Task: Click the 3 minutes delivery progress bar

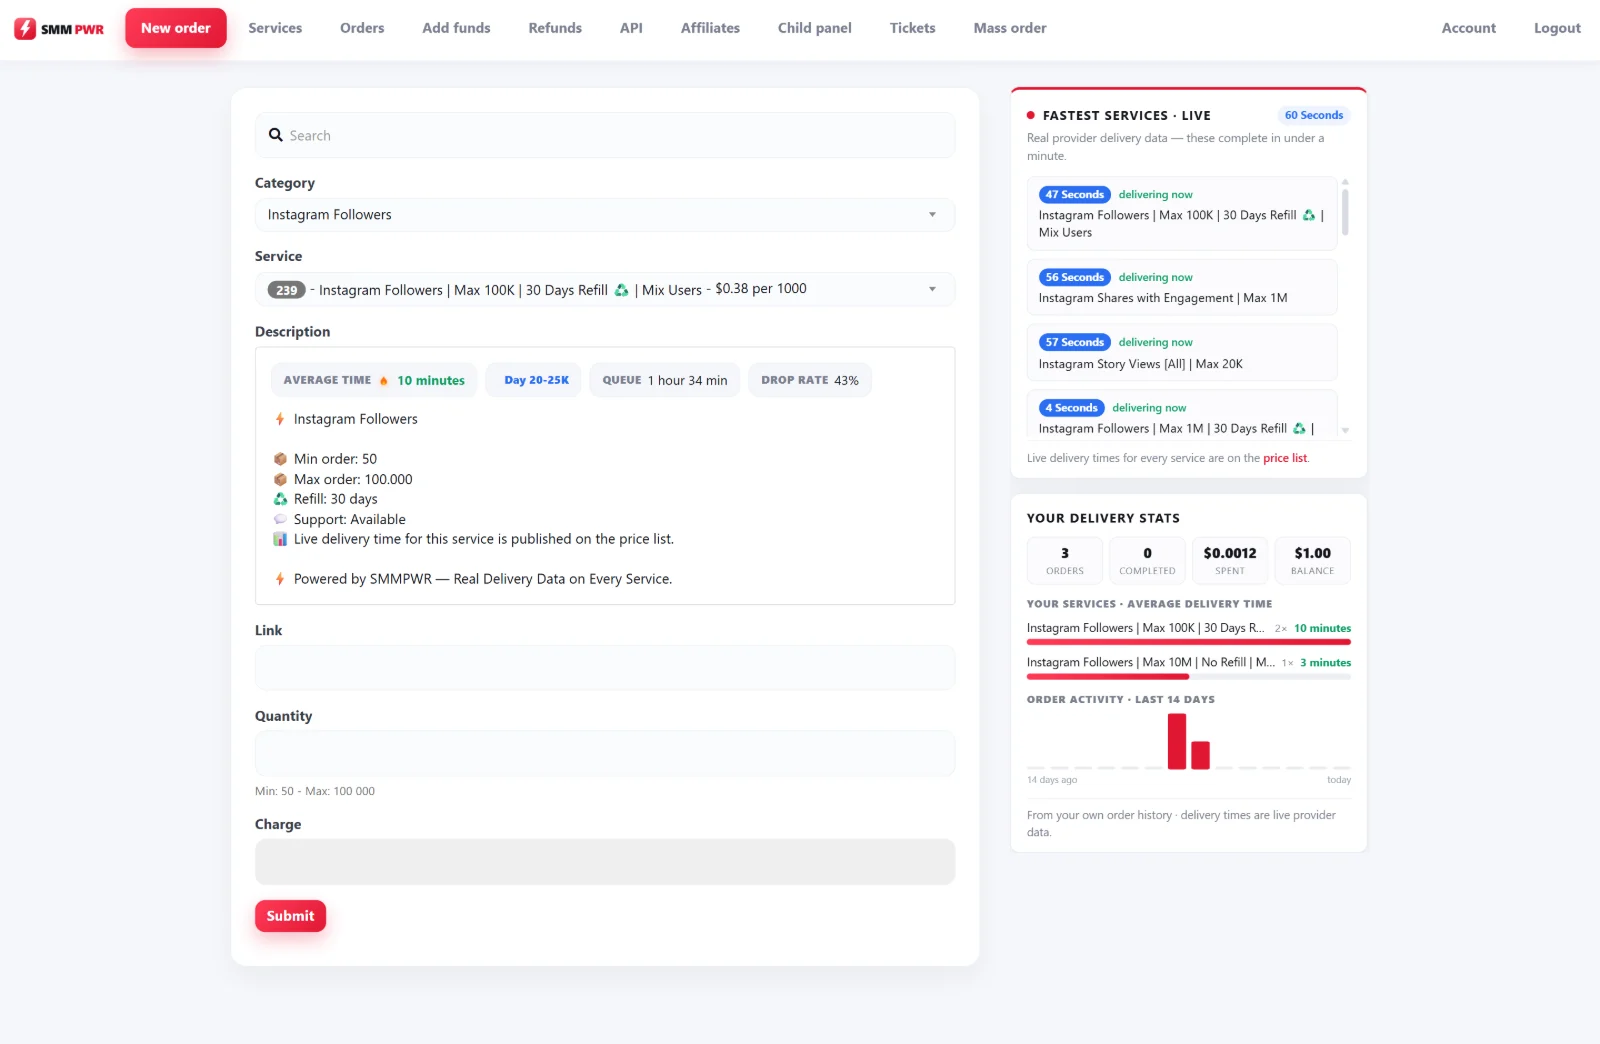Action: tap(1189, 676)
